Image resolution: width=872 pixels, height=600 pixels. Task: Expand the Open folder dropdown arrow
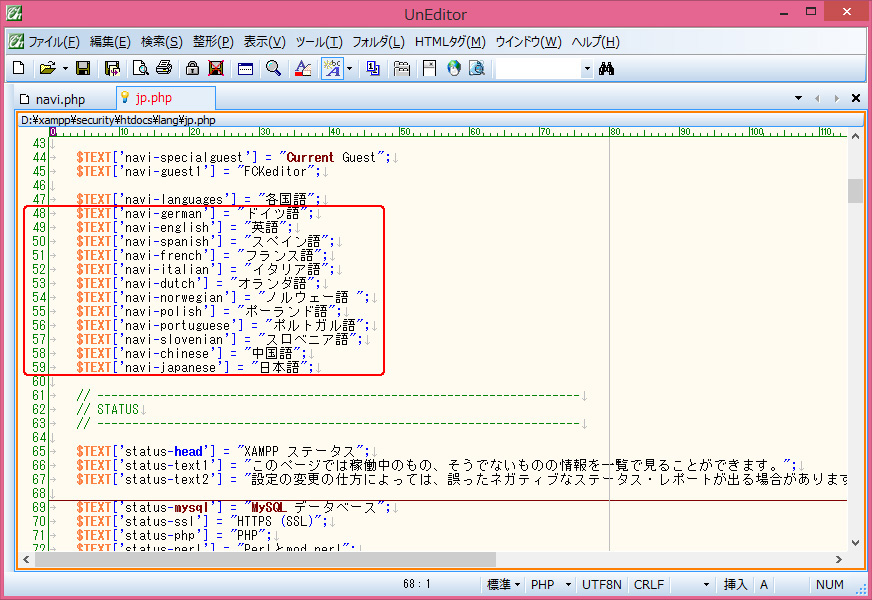click(x=65, y=68)
